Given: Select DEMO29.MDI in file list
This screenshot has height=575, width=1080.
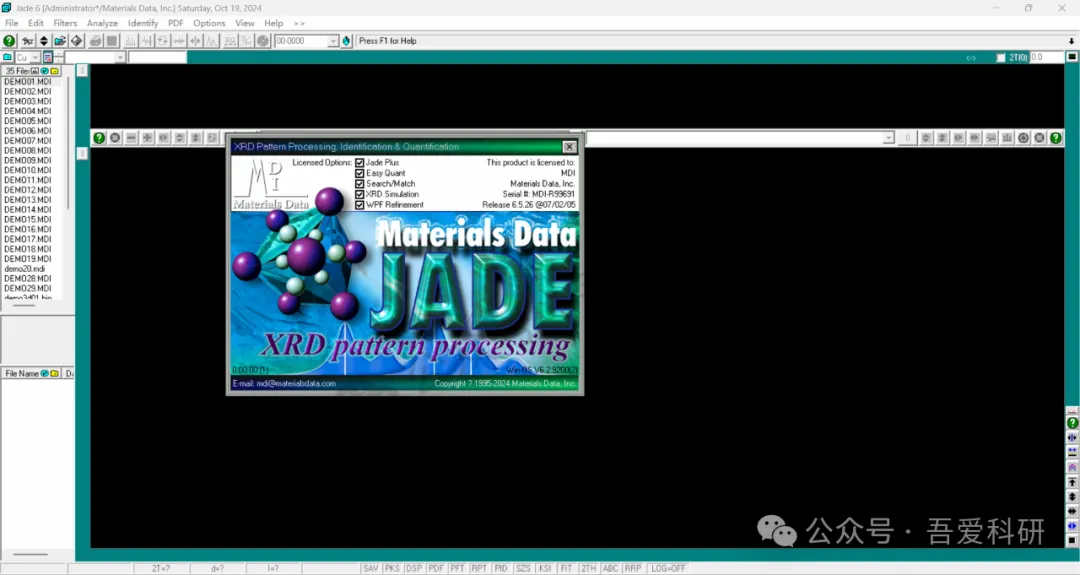Looking at the screenshot, I should 28,289.
